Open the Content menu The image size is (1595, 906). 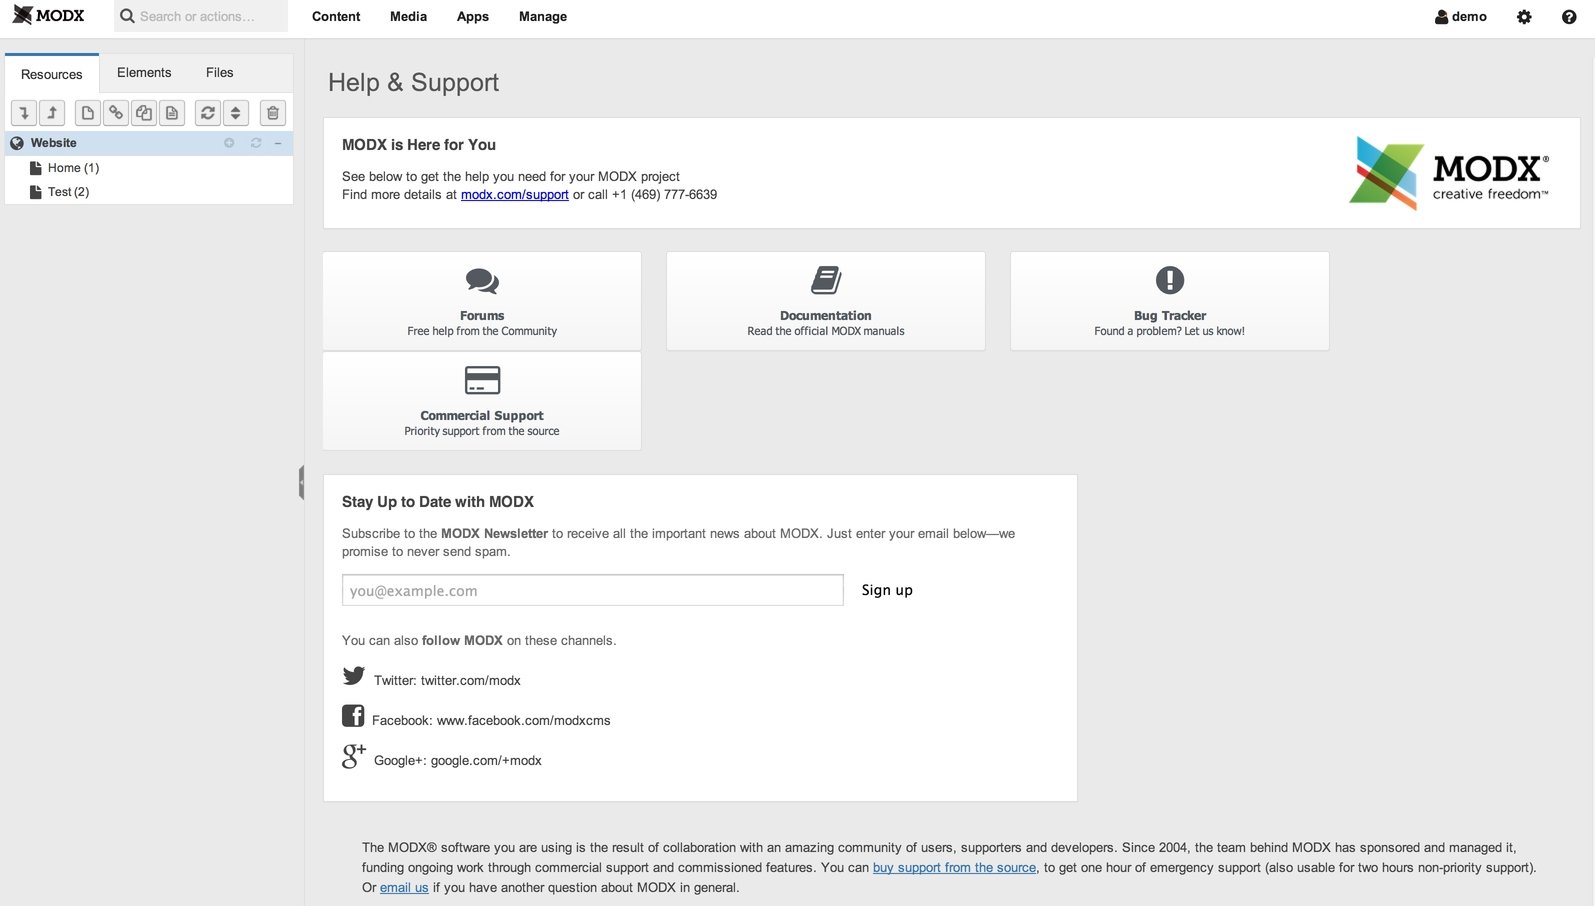[x=336, y=17]
